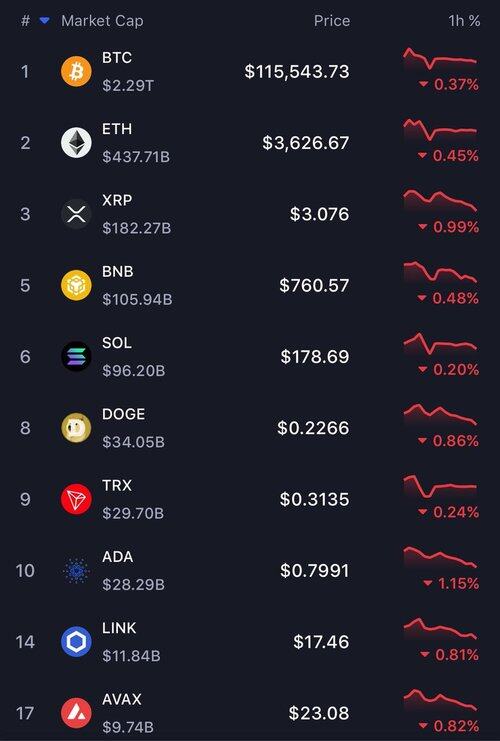The image size is (500, 741).
Task: Tap the DOGE $0.2266 price
Action: coord(313,428)
